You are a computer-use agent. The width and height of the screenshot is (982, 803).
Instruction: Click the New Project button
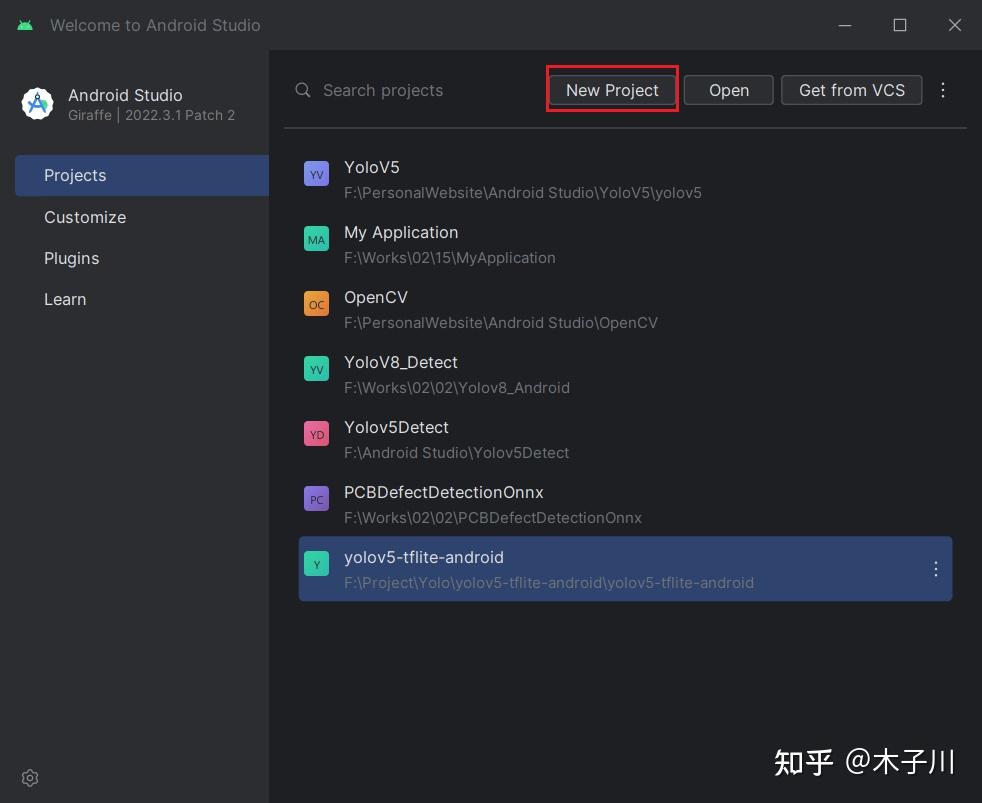[x=611, y=90]
